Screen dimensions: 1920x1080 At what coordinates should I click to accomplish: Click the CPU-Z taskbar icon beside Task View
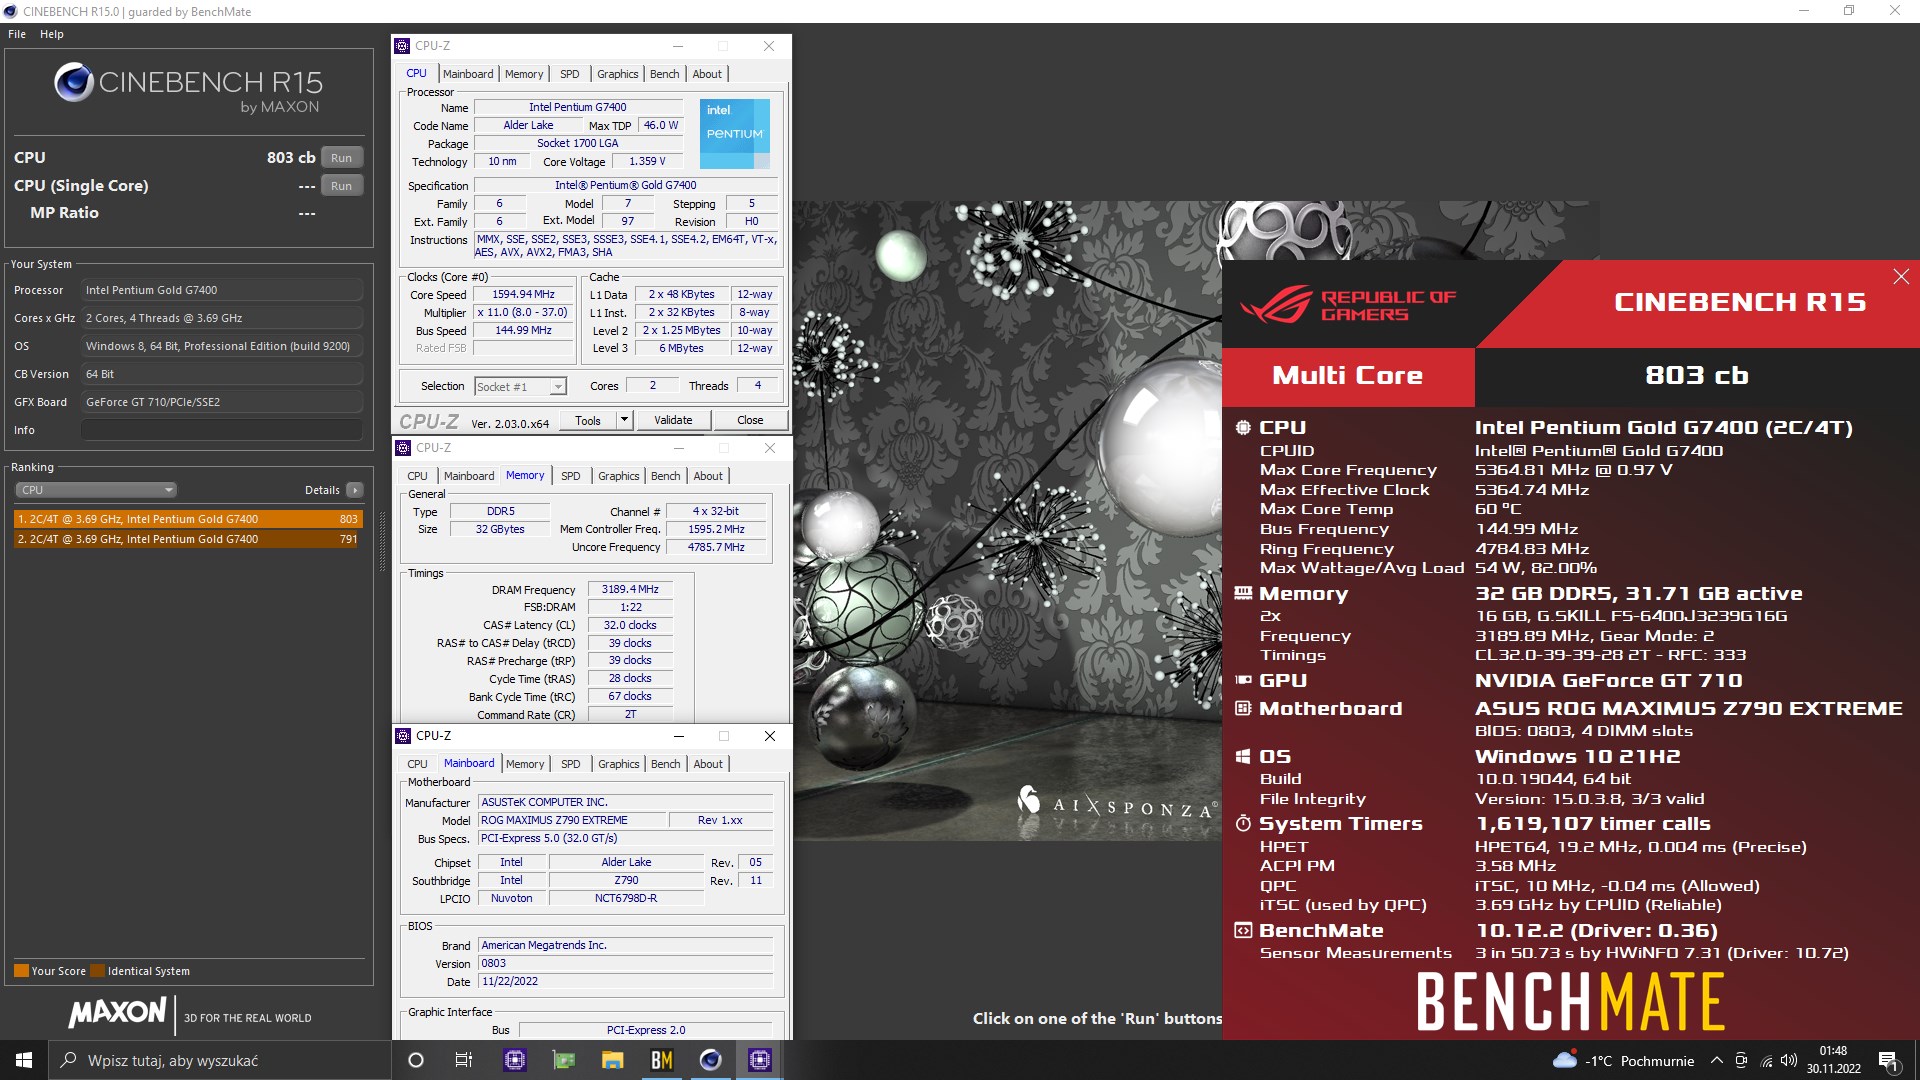(515, 1060)
